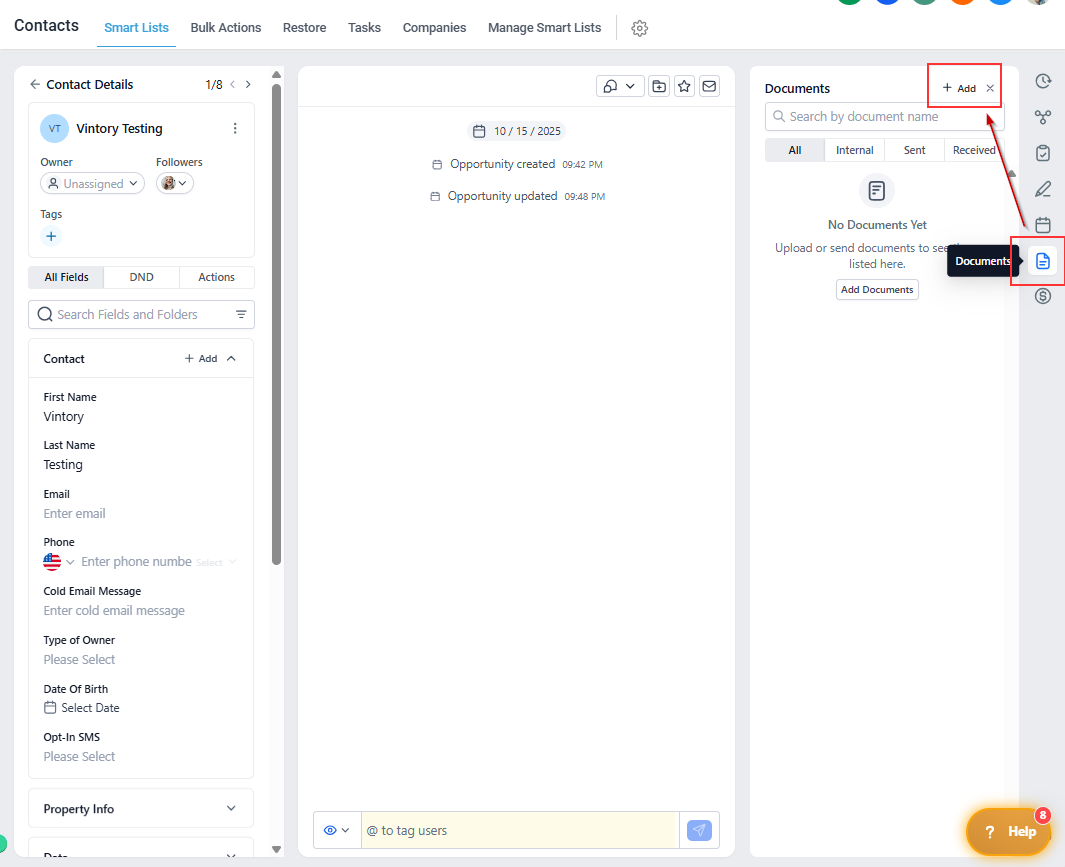Toggle the eye visibility dropdown in composer
The width and height of the screenshot is (1065, 867).
pos(337,830)
